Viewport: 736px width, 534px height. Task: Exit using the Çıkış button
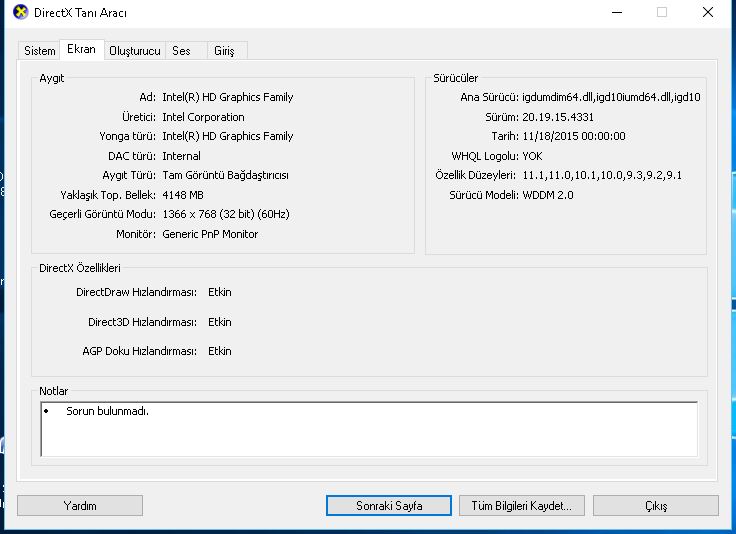pyautogui.click(x=656, y=506)
